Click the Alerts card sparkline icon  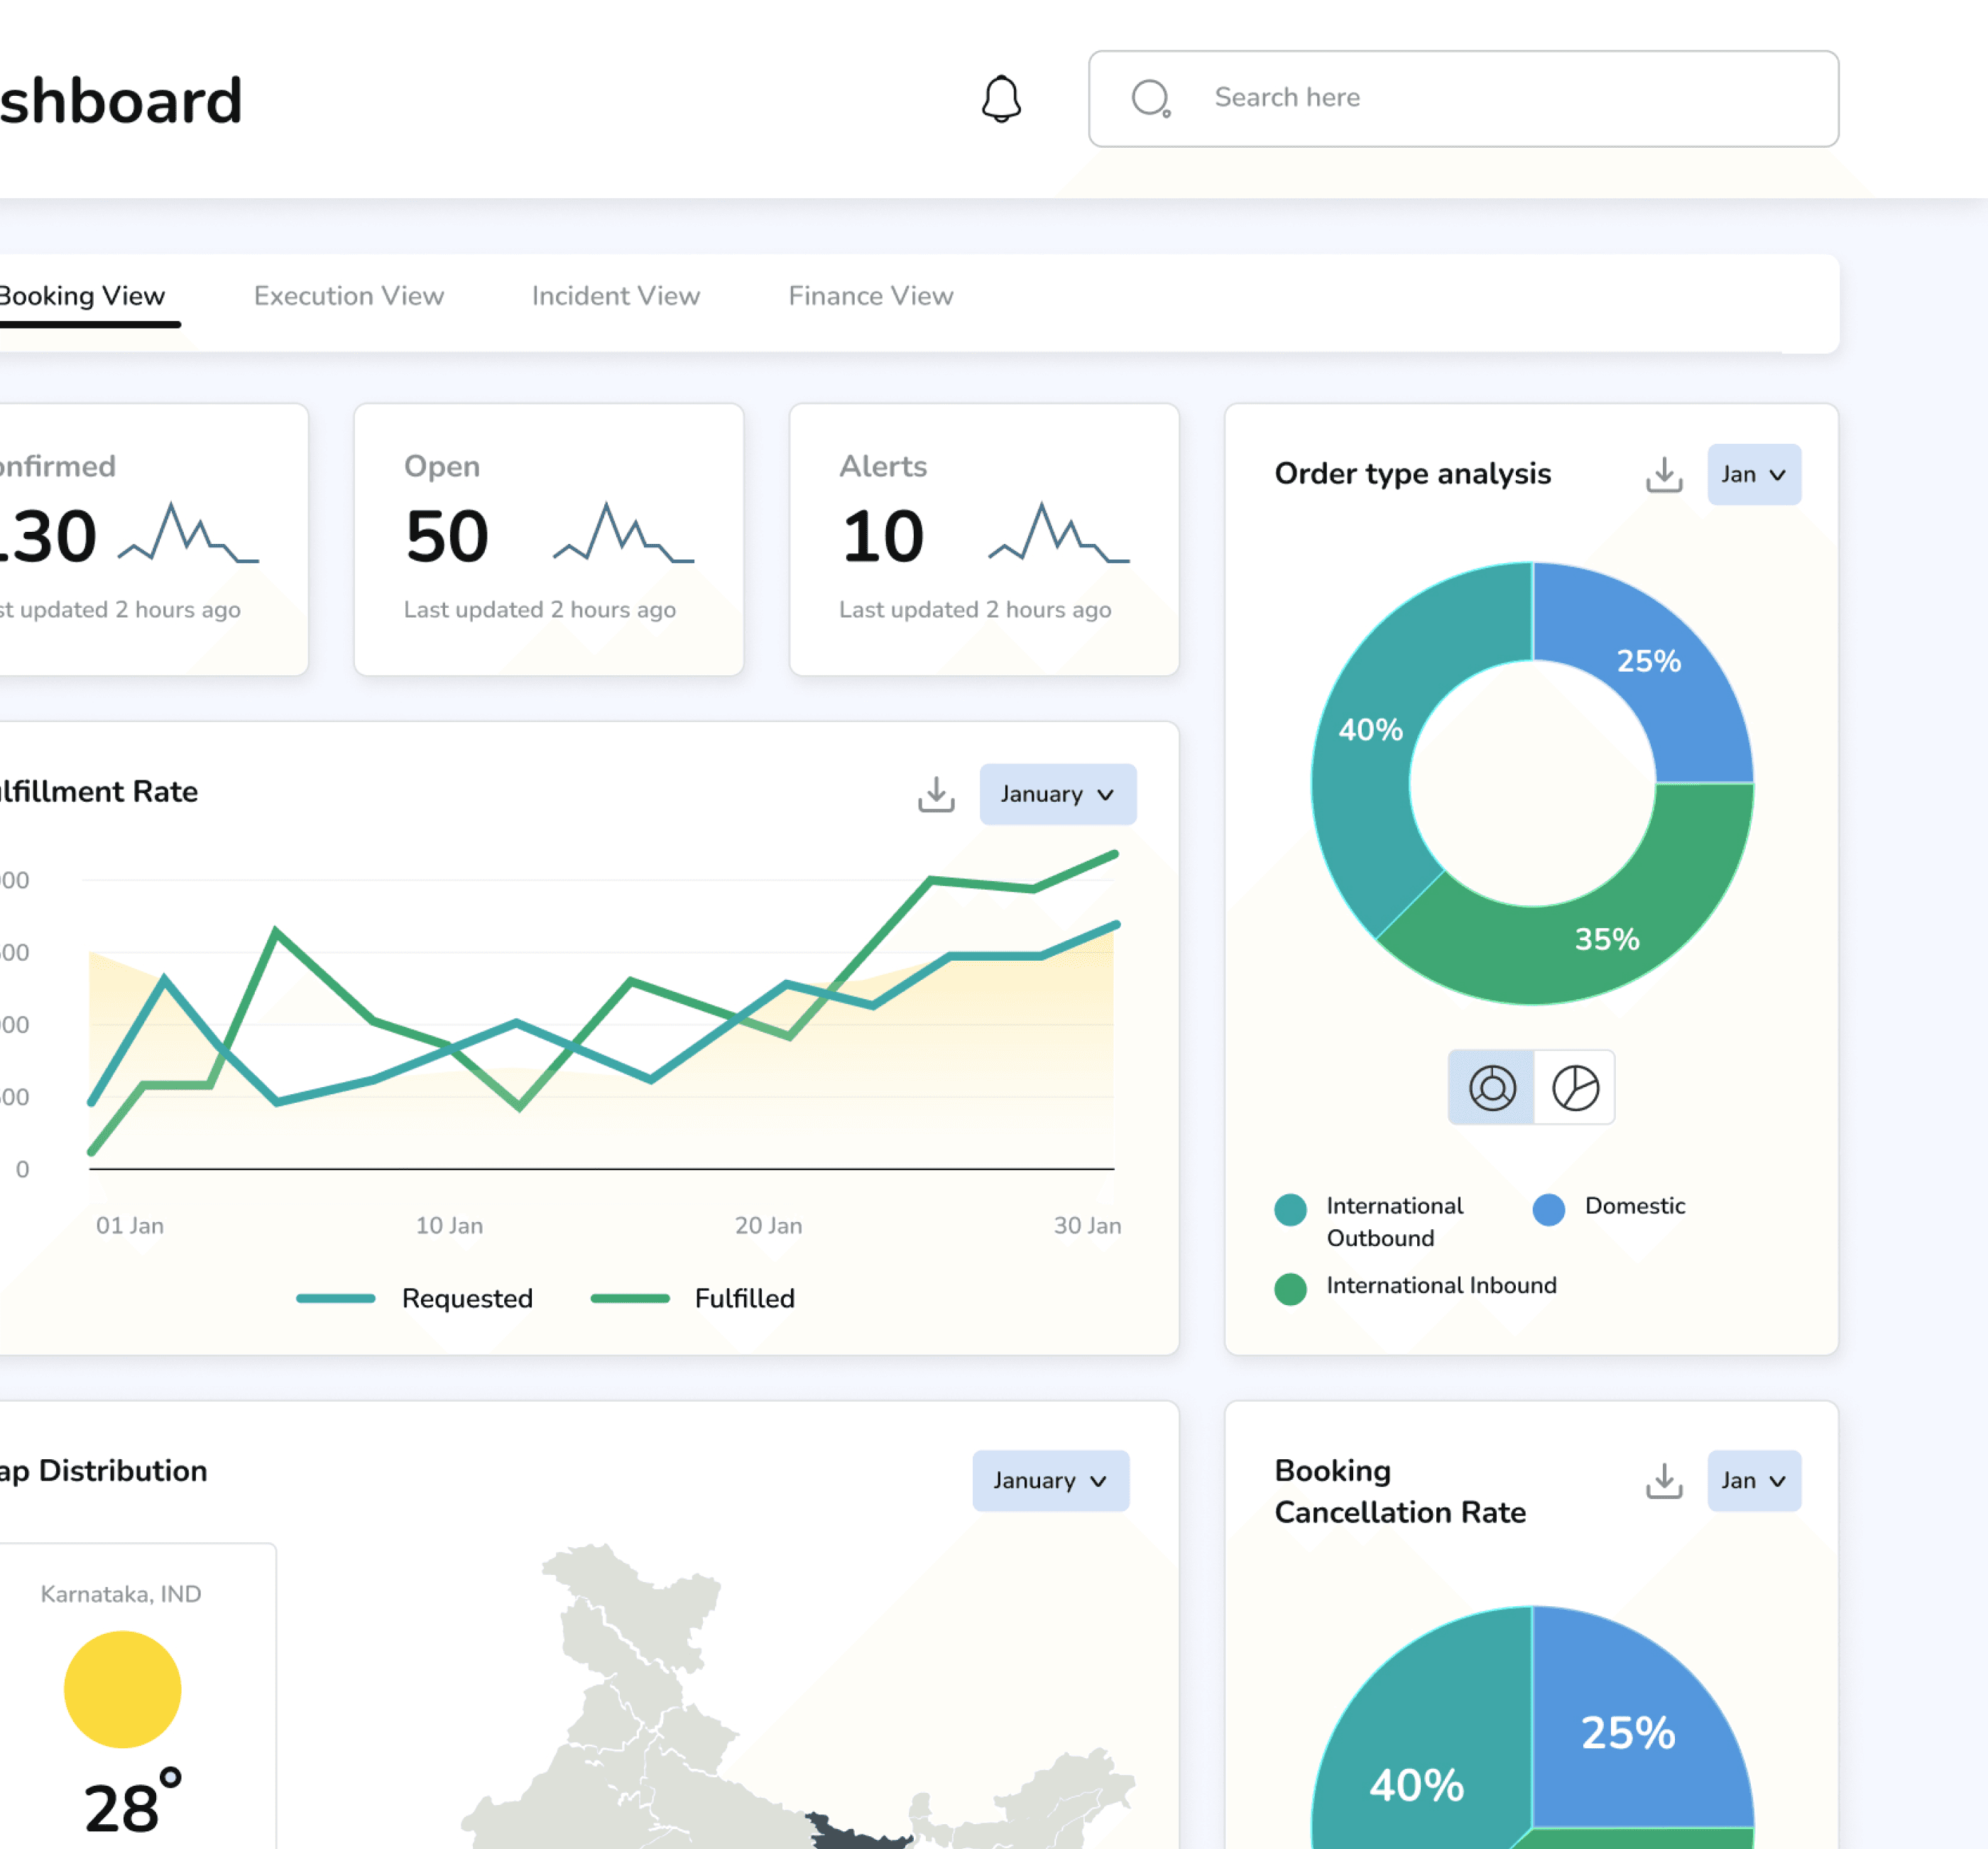(x=1059, y=533)
